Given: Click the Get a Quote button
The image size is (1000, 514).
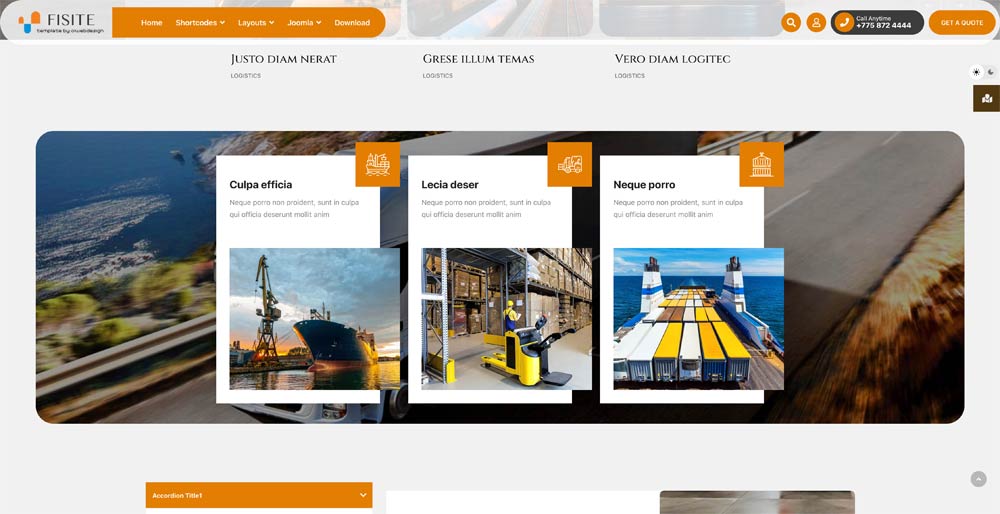Looking at the screenshot, I should (x=961, y=23).
